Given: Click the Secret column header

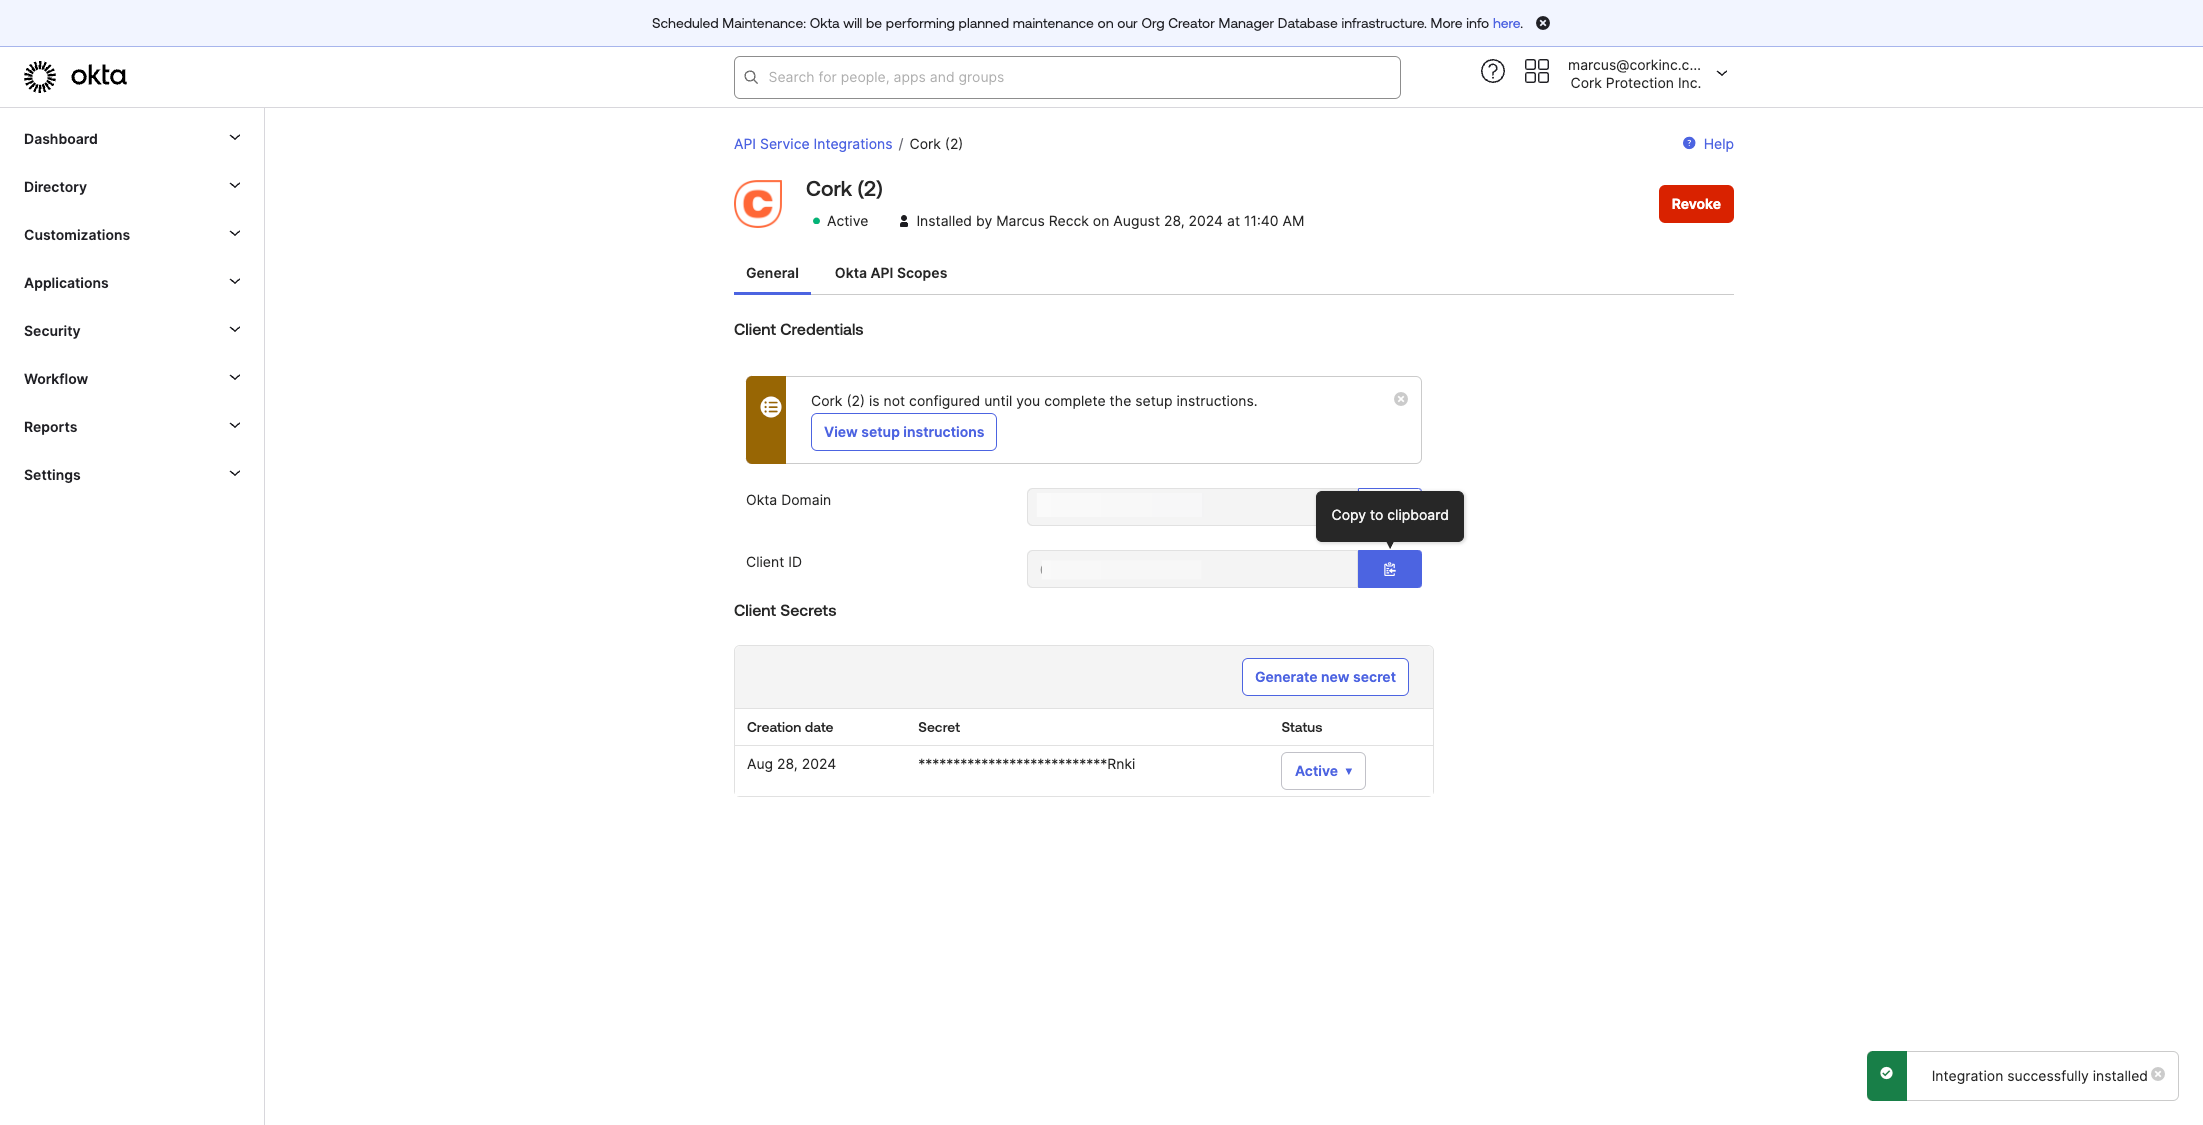Looking at the screenshot, I should point(938,727).
